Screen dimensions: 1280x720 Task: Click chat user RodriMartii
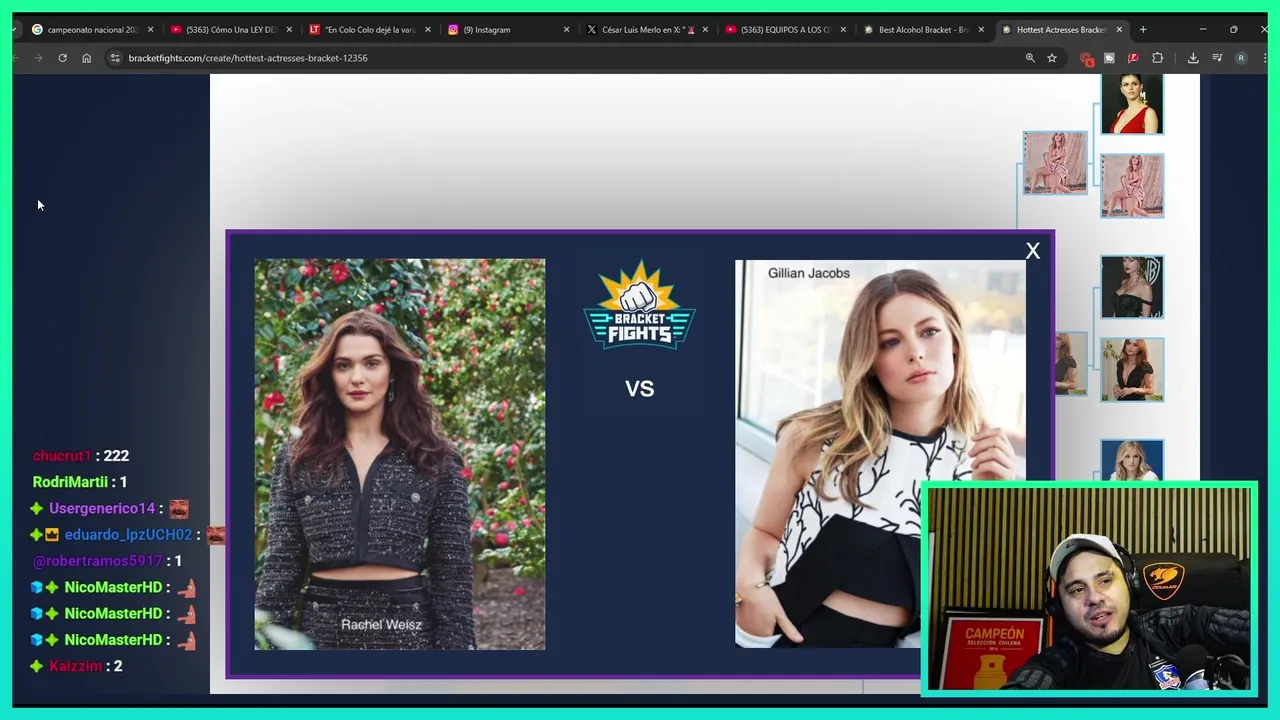(x=70, y=482)
